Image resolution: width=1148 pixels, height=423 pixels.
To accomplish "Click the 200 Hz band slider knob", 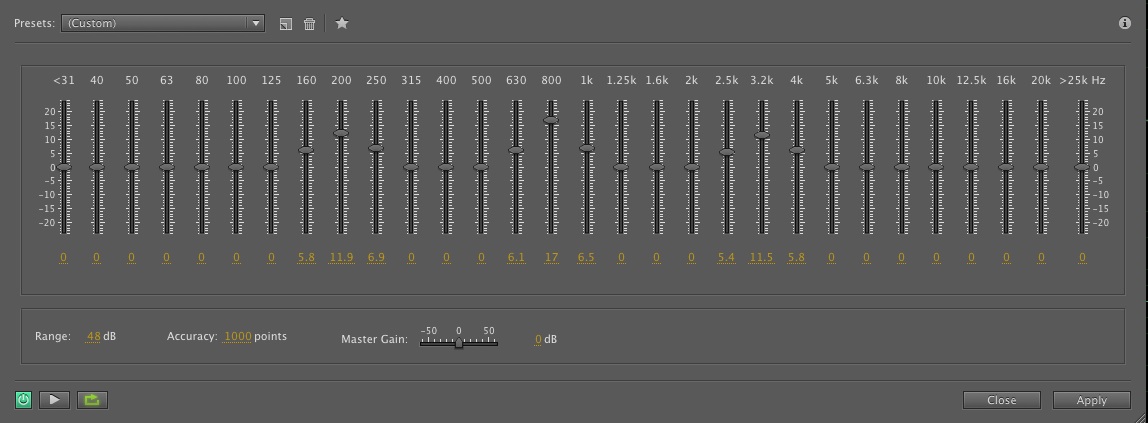I will [x=341, y=133].
